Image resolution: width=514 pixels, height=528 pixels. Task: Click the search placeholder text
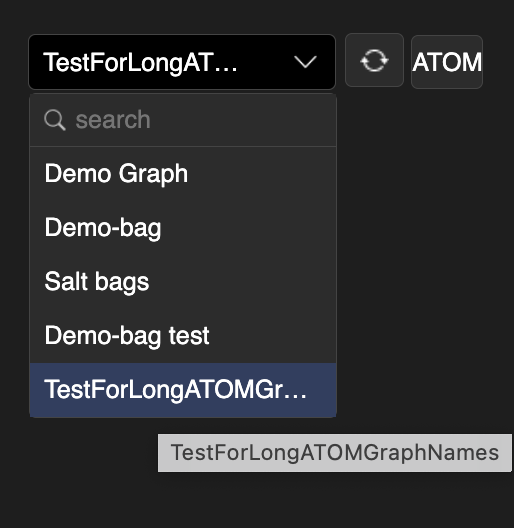coord(113,120)
